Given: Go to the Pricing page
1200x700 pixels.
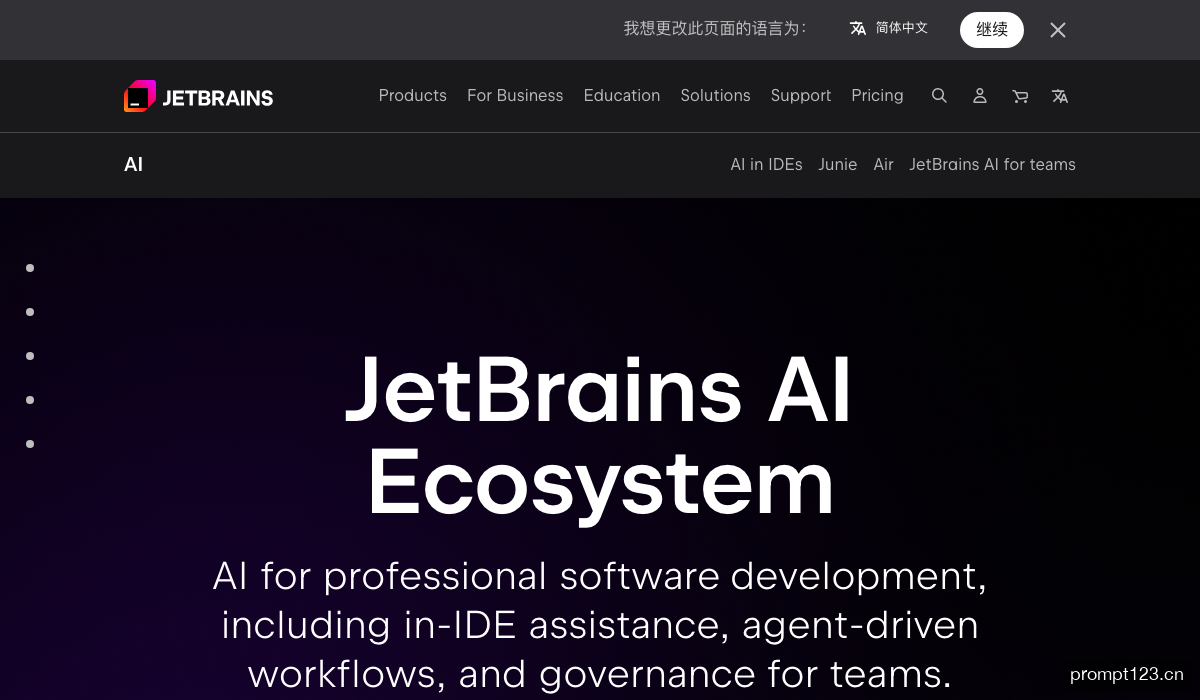Looking at the screenshot, I should coord(877,96).
